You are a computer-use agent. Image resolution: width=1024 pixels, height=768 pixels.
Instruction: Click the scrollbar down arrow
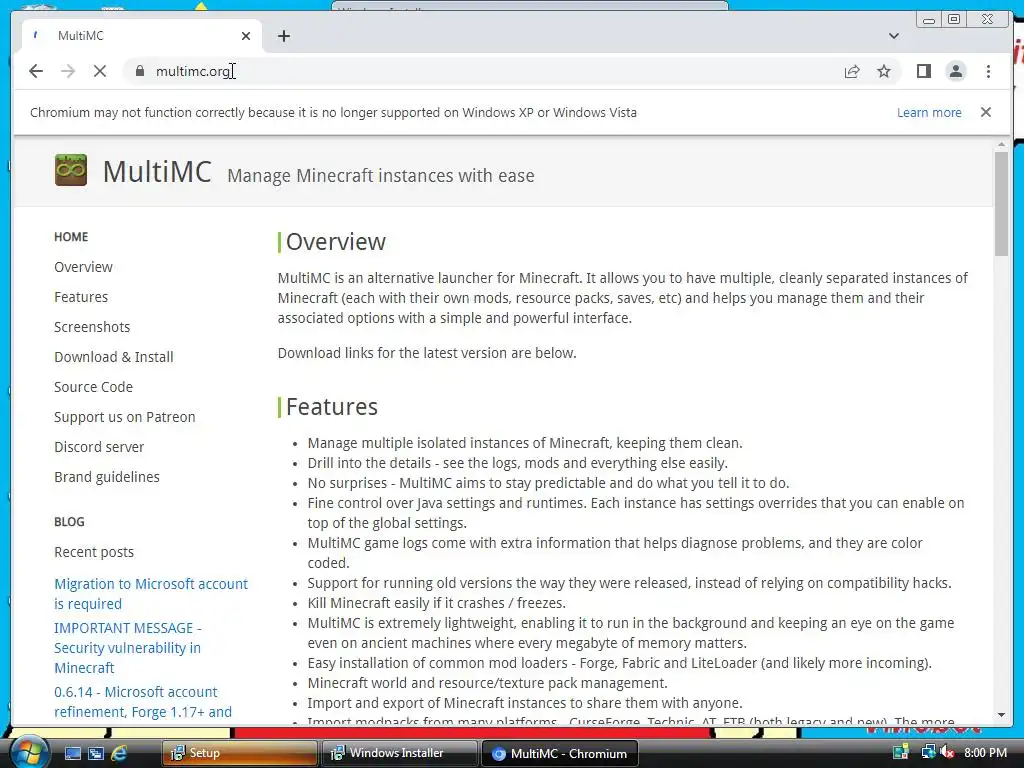click(1001, 715)
